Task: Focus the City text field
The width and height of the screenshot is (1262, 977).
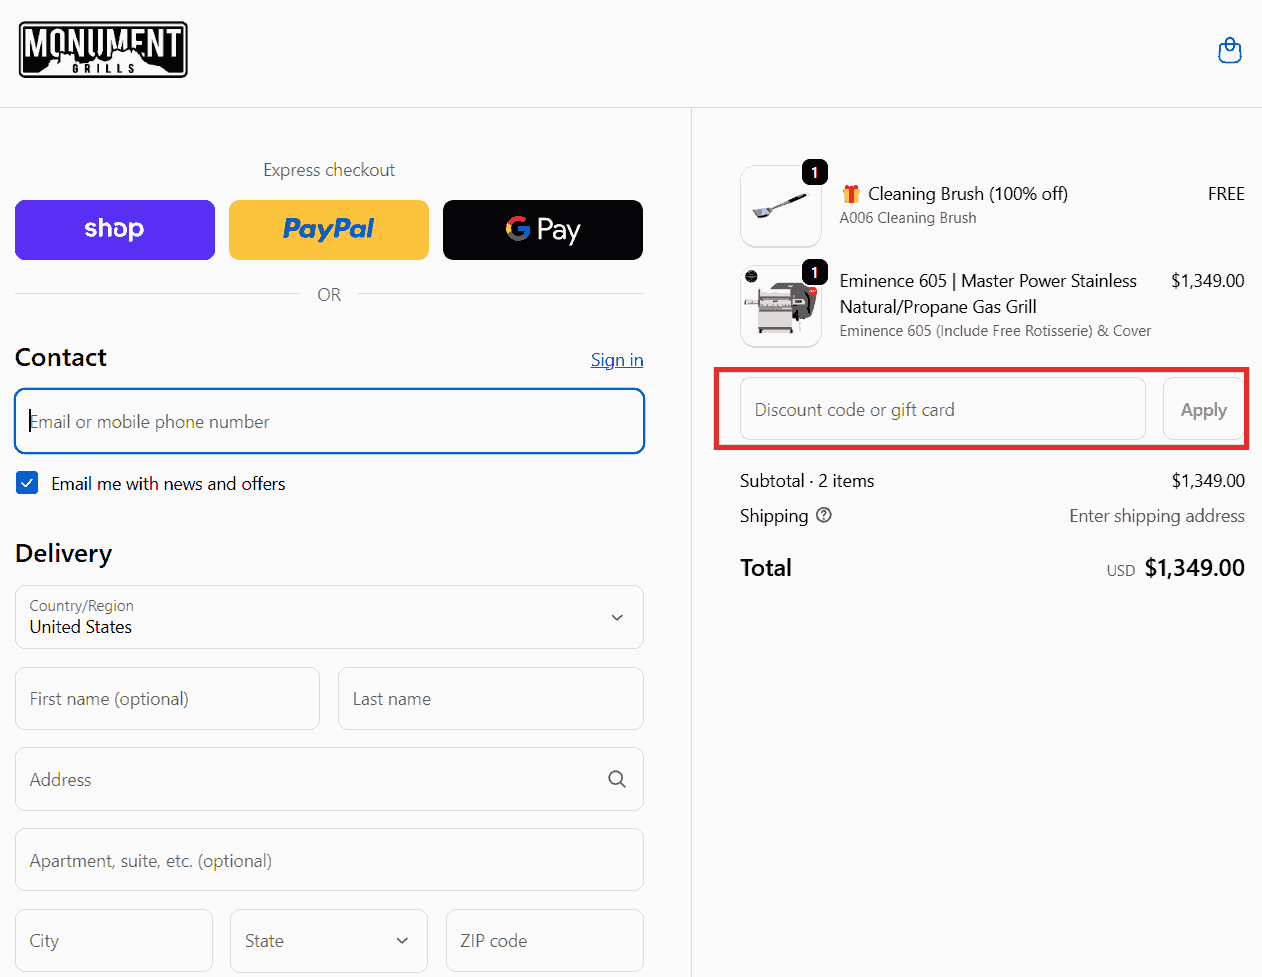Action: [x=114, y=940]
